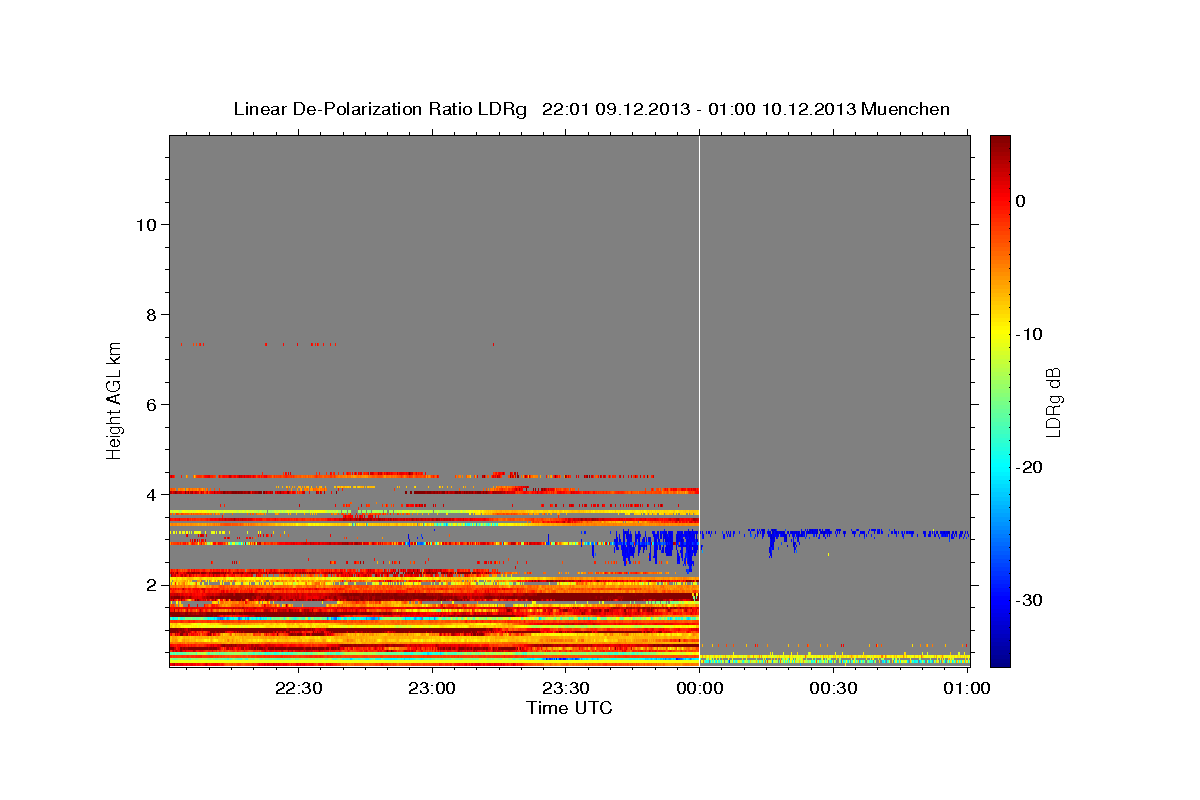The width and height of the screenshot is (1200, 800).
Task: Click the 23:00 time tick label
Action: coord(432,688)
